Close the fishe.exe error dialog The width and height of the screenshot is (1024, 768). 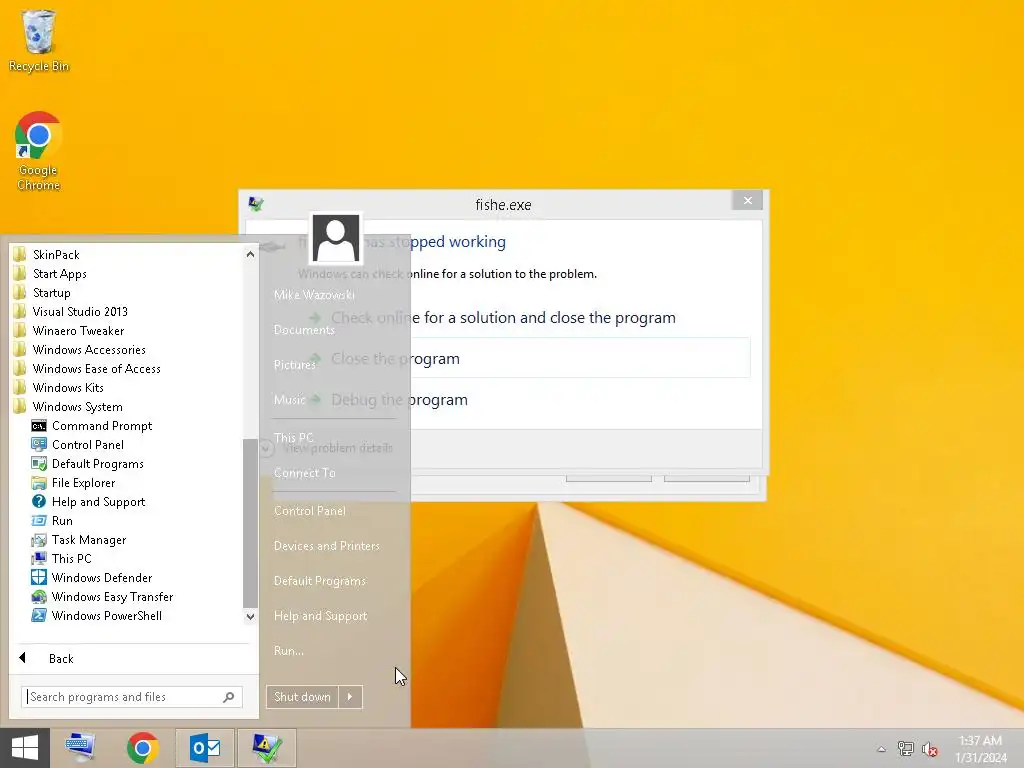click(748, 200)
